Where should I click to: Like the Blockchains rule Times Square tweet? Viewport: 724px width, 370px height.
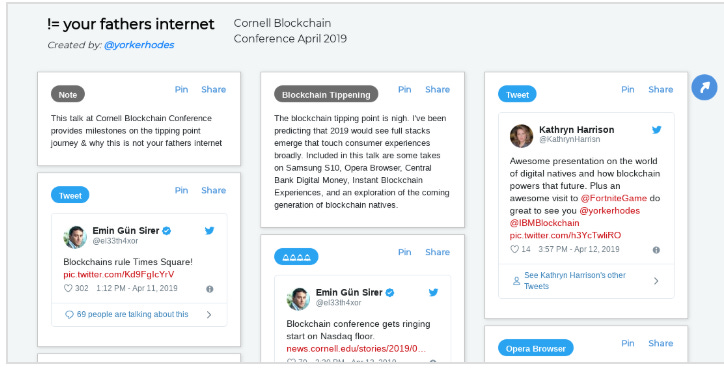click(68, 288)
